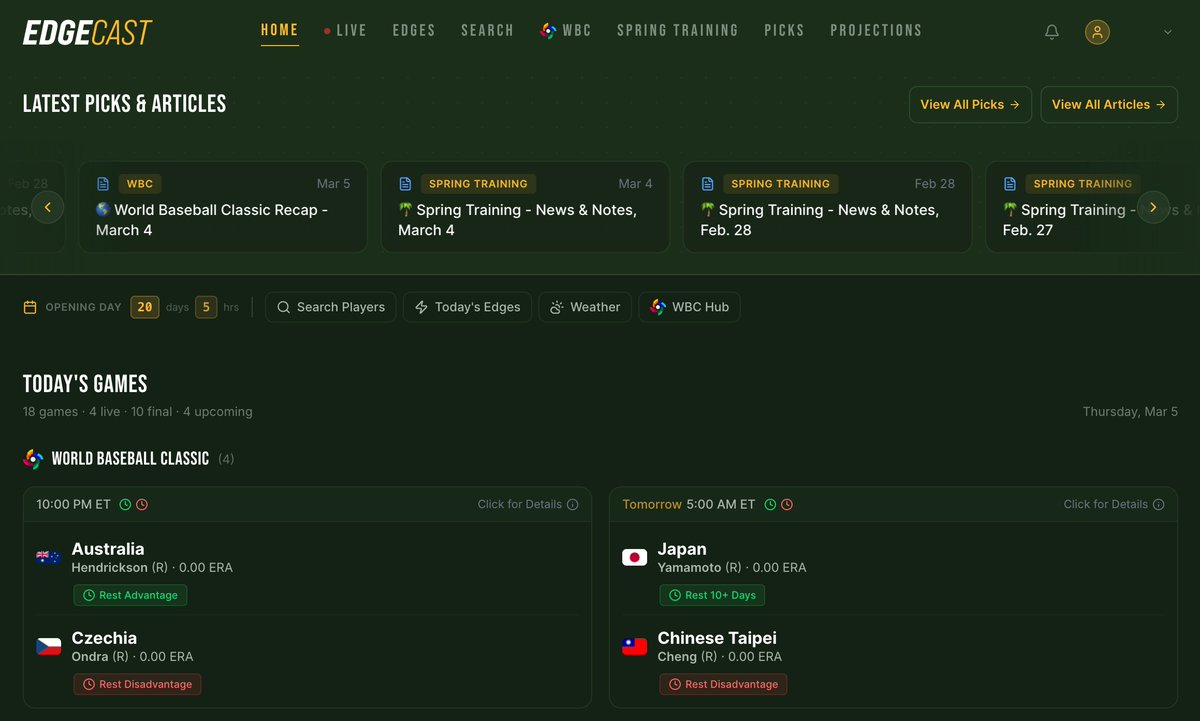Open World Baseball Classic Recap article
This screenshot has width=1200, height=721.
coord(223,207)
